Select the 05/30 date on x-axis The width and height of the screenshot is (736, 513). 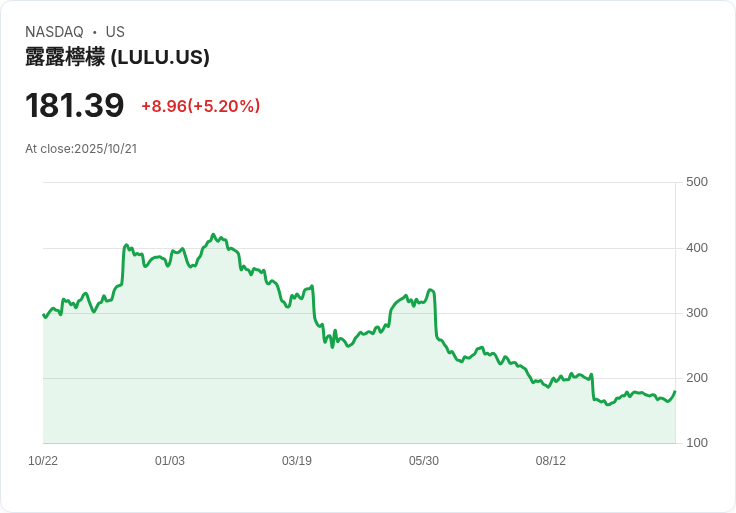tap(424, 461)
